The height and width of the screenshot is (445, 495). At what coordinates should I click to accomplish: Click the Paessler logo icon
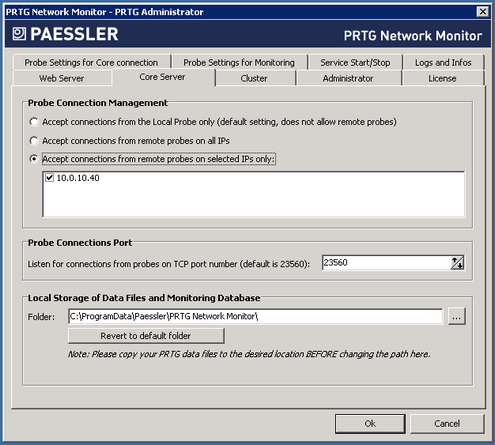[19, 34]
